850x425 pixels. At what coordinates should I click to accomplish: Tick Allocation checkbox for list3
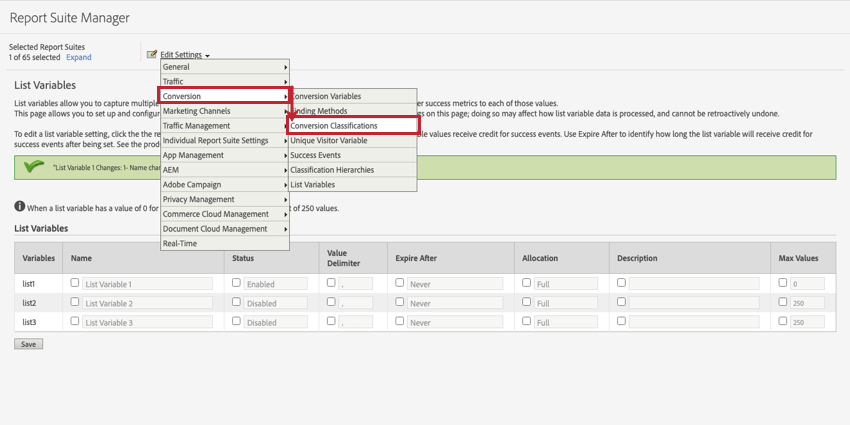pos(526,321)
